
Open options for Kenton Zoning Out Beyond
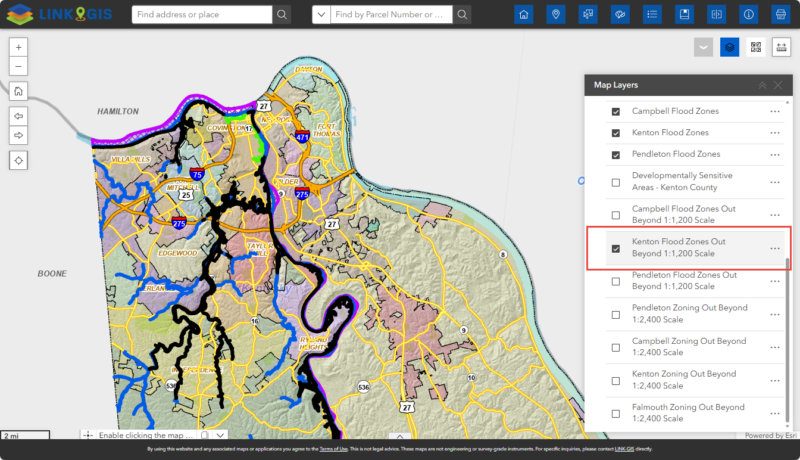click(774, 381)
